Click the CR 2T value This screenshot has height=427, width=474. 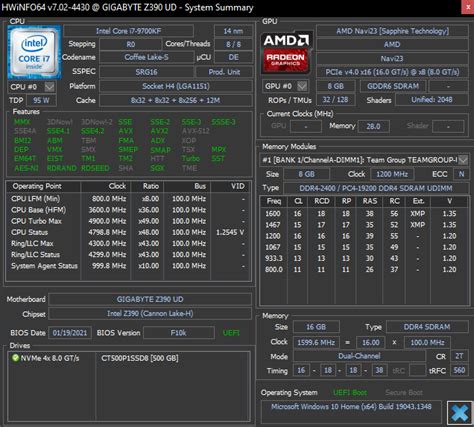[459, 356]
